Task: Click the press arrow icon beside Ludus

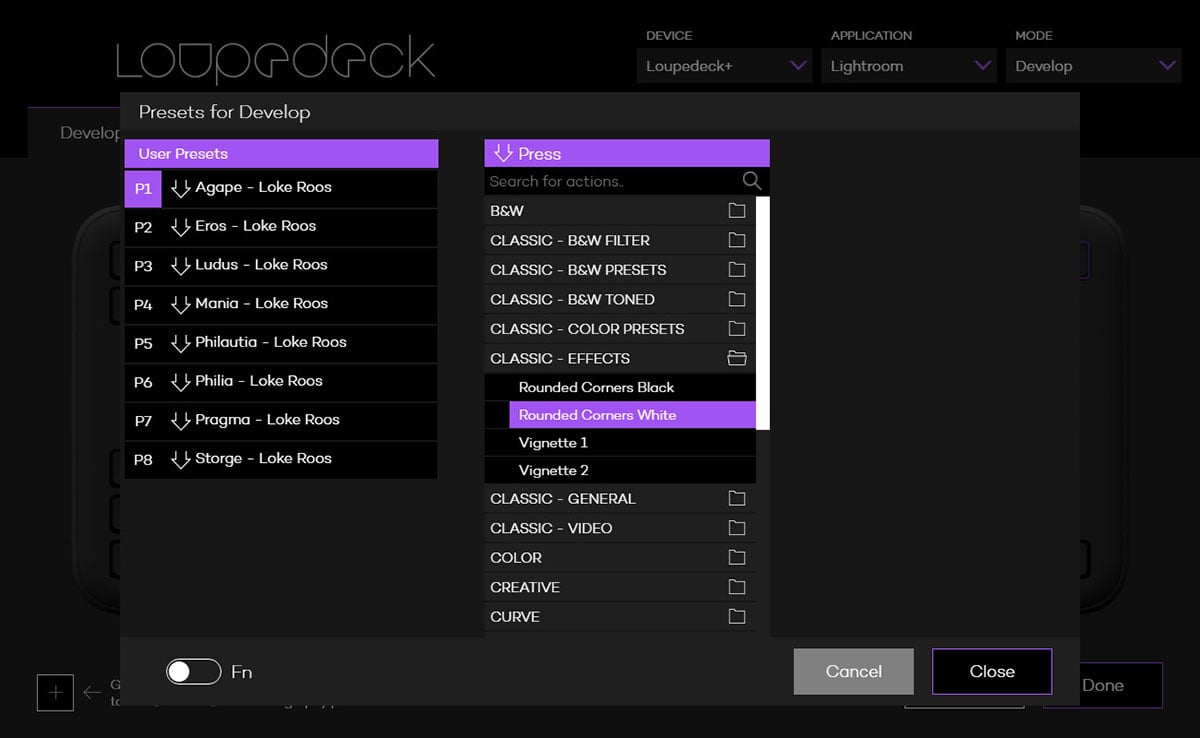Action: pos(181,266)
